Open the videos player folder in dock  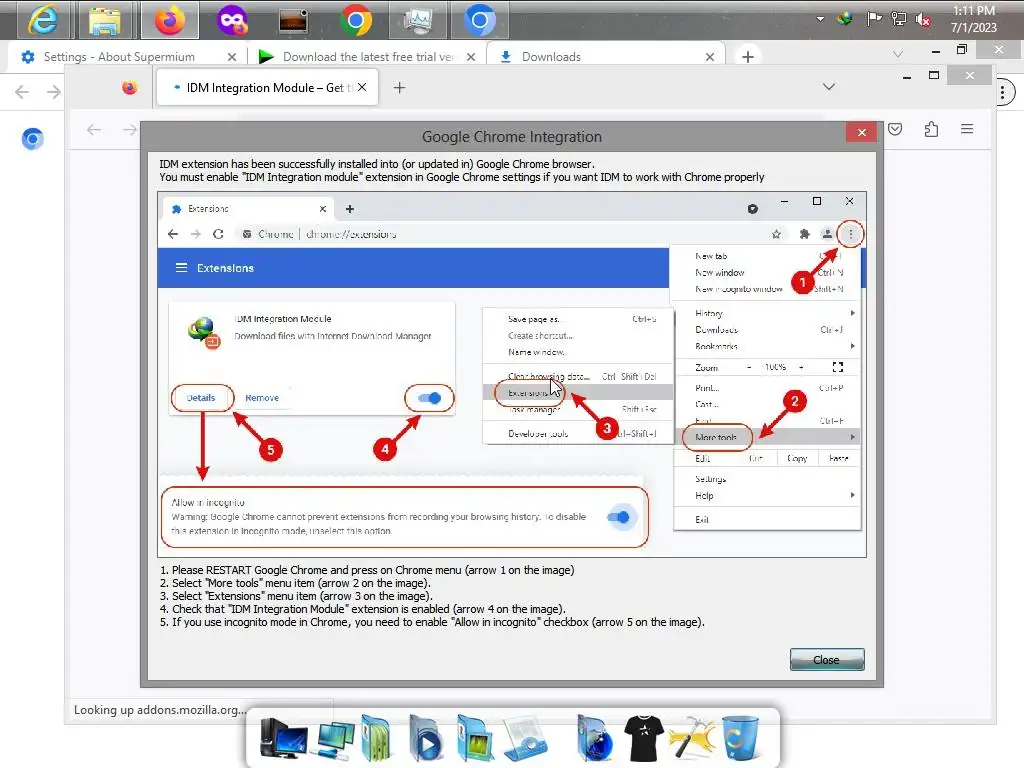426,739
